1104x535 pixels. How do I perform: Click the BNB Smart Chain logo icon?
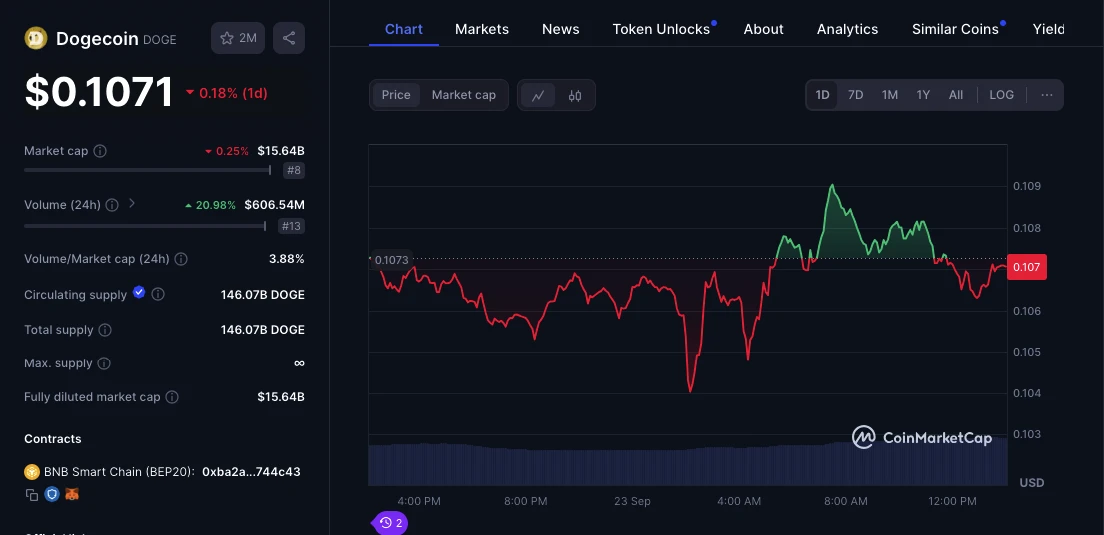pos(31,472)
